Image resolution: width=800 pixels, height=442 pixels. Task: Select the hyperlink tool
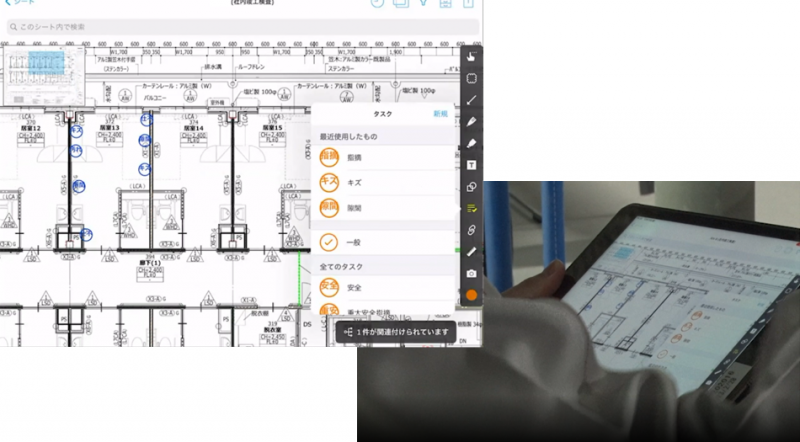point(471,230)
